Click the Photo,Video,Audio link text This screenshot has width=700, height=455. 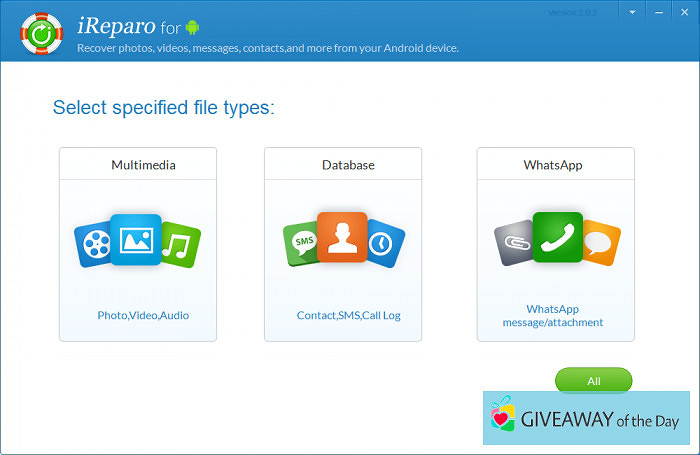[x=143, y=315]
